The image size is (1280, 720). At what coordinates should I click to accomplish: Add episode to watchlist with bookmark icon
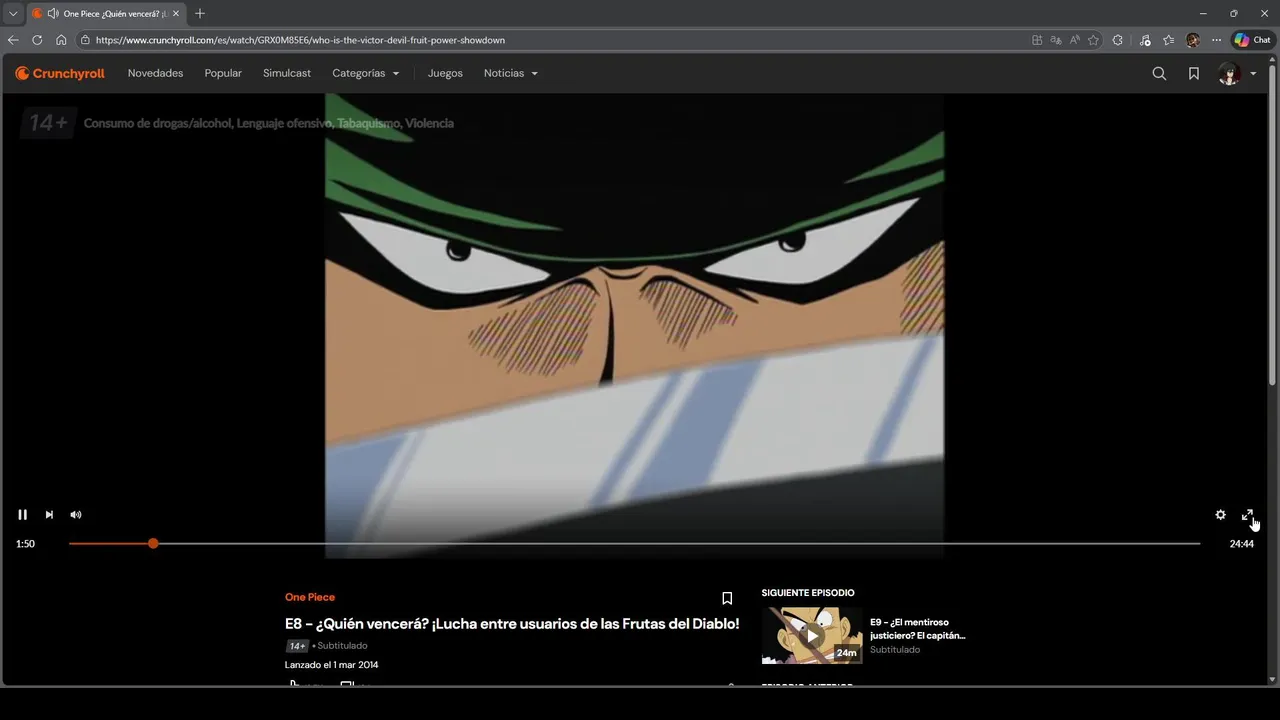727,598
